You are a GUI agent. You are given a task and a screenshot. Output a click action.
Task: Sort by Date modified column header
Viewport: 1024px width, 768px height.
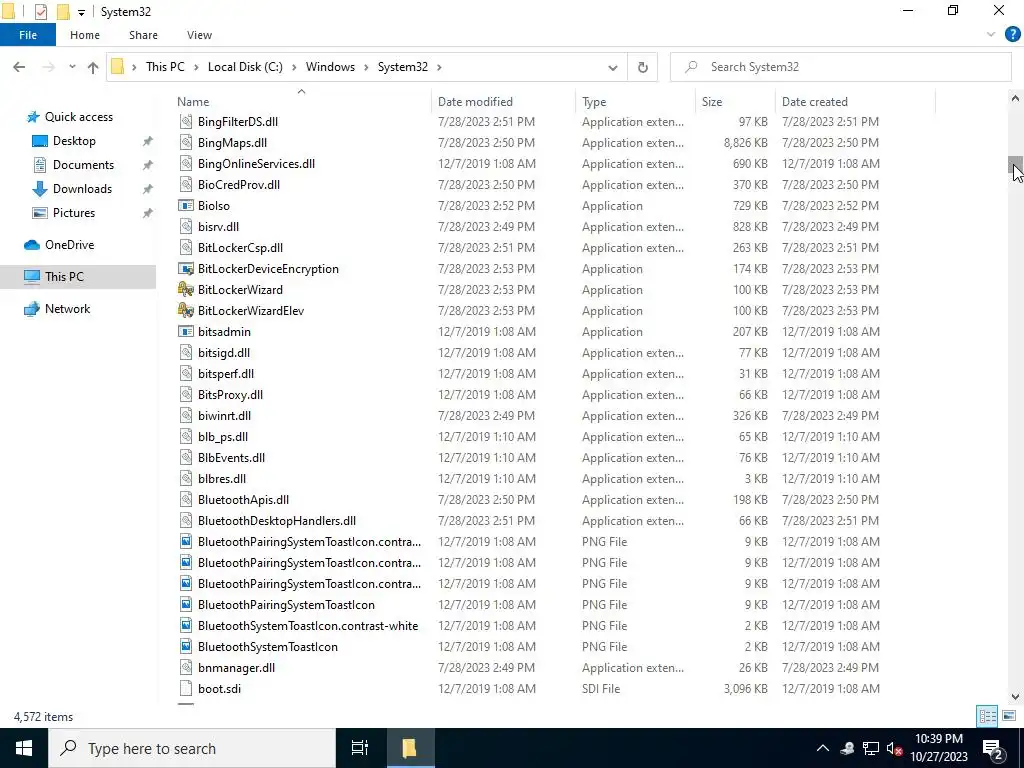[504, 102]
